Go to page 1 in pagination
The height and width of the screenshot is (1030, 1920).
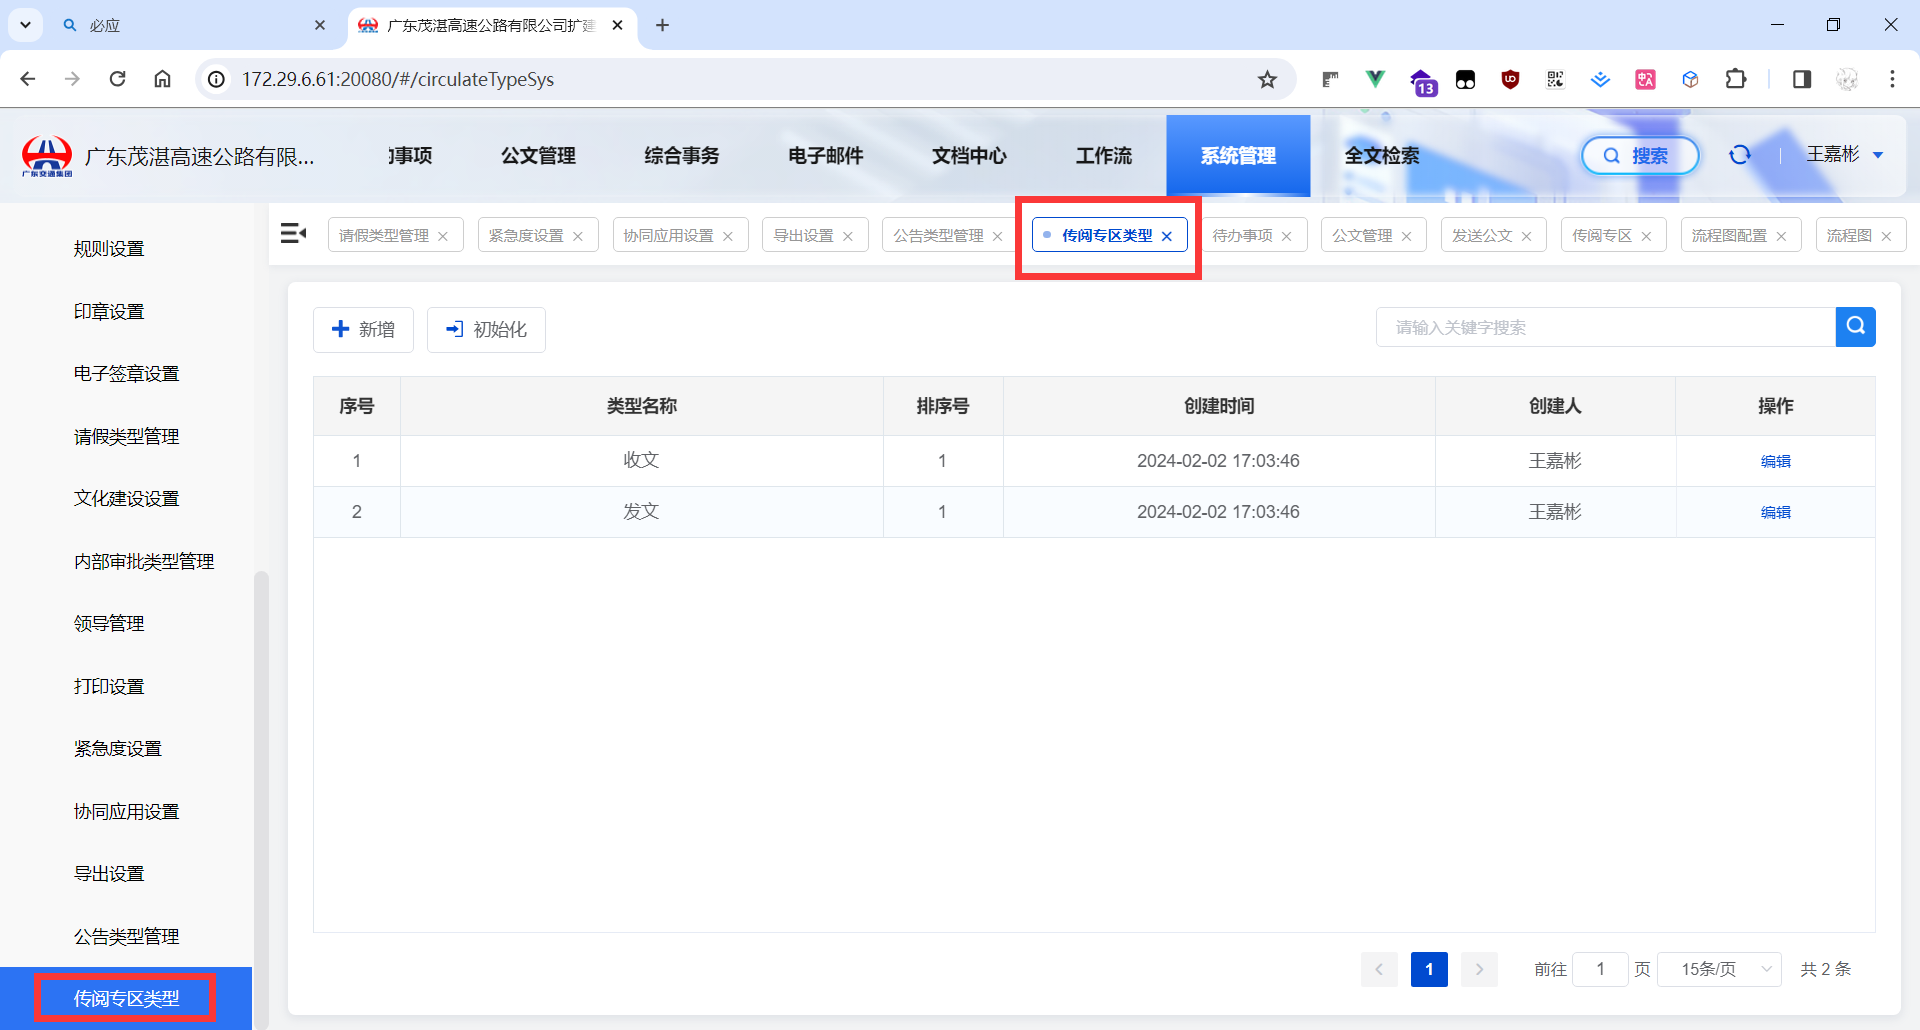coord(1429,969)
